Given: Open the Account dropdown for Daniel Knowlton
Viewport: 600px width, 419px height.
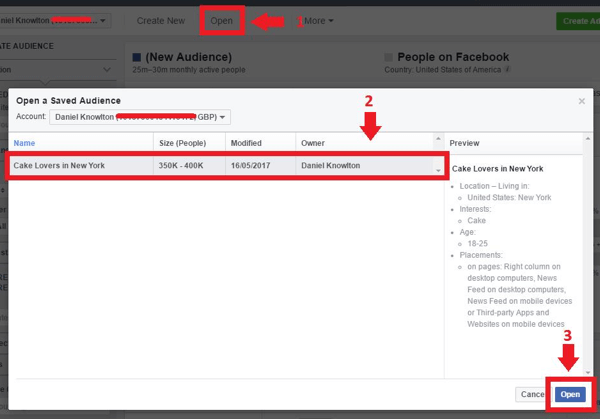Looking at the screenshot, I should [140, 117].
